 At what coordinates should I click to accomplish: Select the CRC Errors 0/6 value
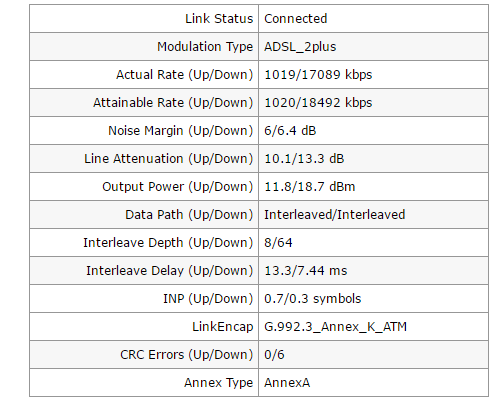pyautogui.click(x=274, y=355)
